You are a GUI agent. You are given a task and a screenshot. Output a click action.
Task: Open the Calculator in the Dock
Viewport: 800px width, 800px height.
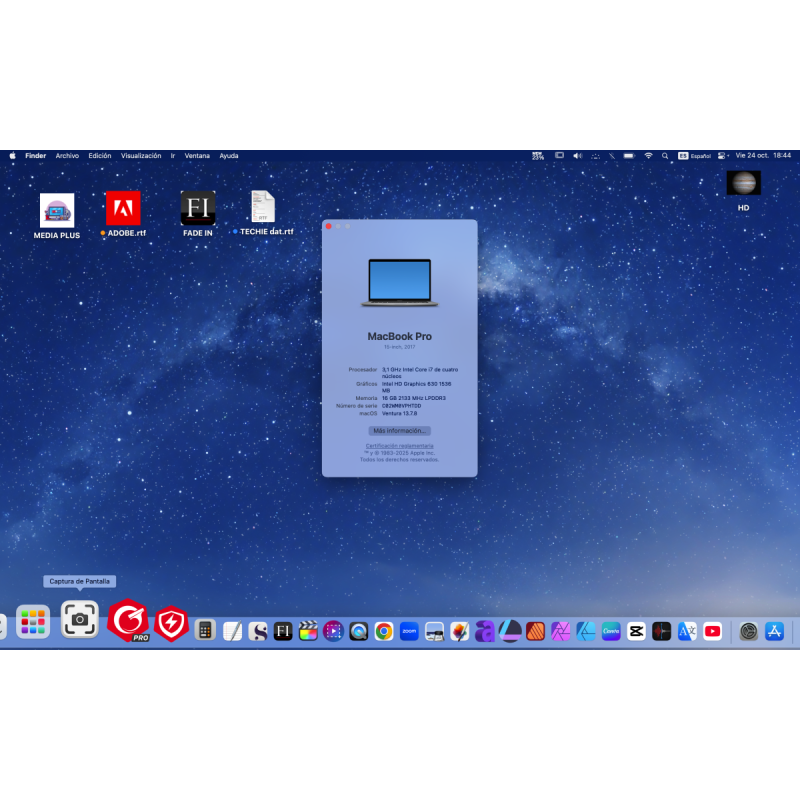(x=205, y=631)
